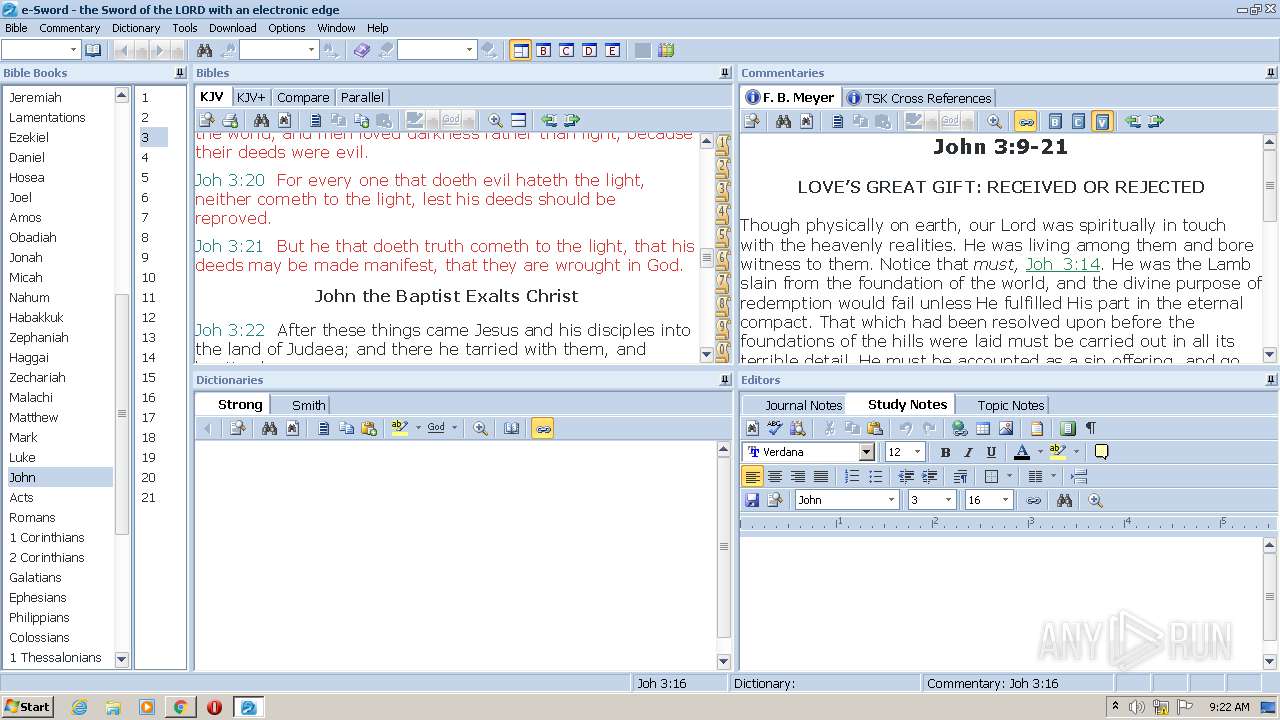Image resolution: width=1280 pixels, height=720 pixels.
Task: Click the Bible pane split-view icon
Action: pyautogui.click(x=518, y=121)
